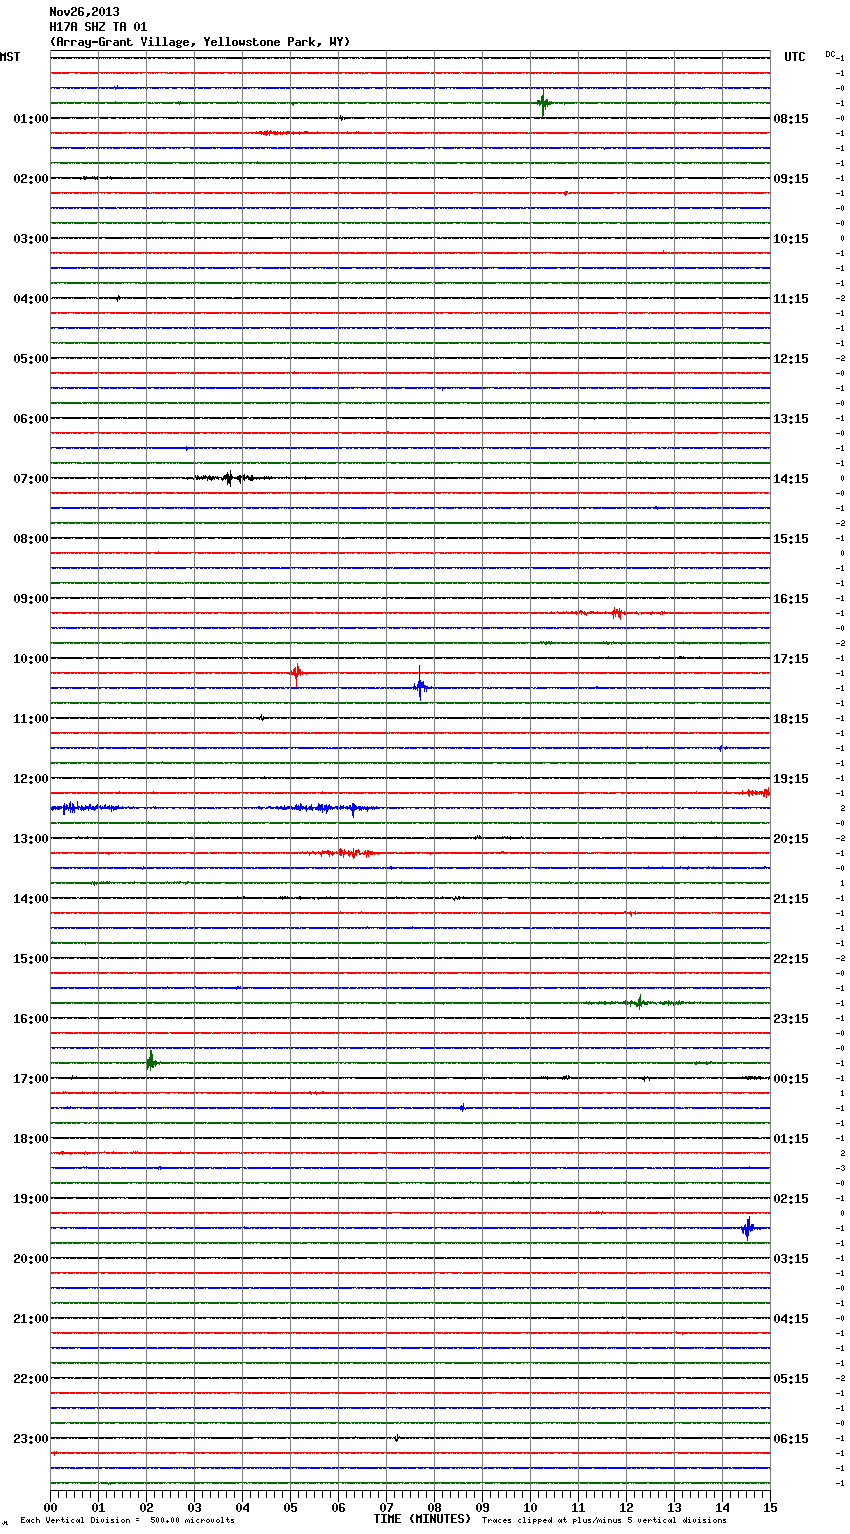Viewport: 850px width, 1534px height.
Task: Click minute 15 on the time axis
Action: [x=770, y=1507]
